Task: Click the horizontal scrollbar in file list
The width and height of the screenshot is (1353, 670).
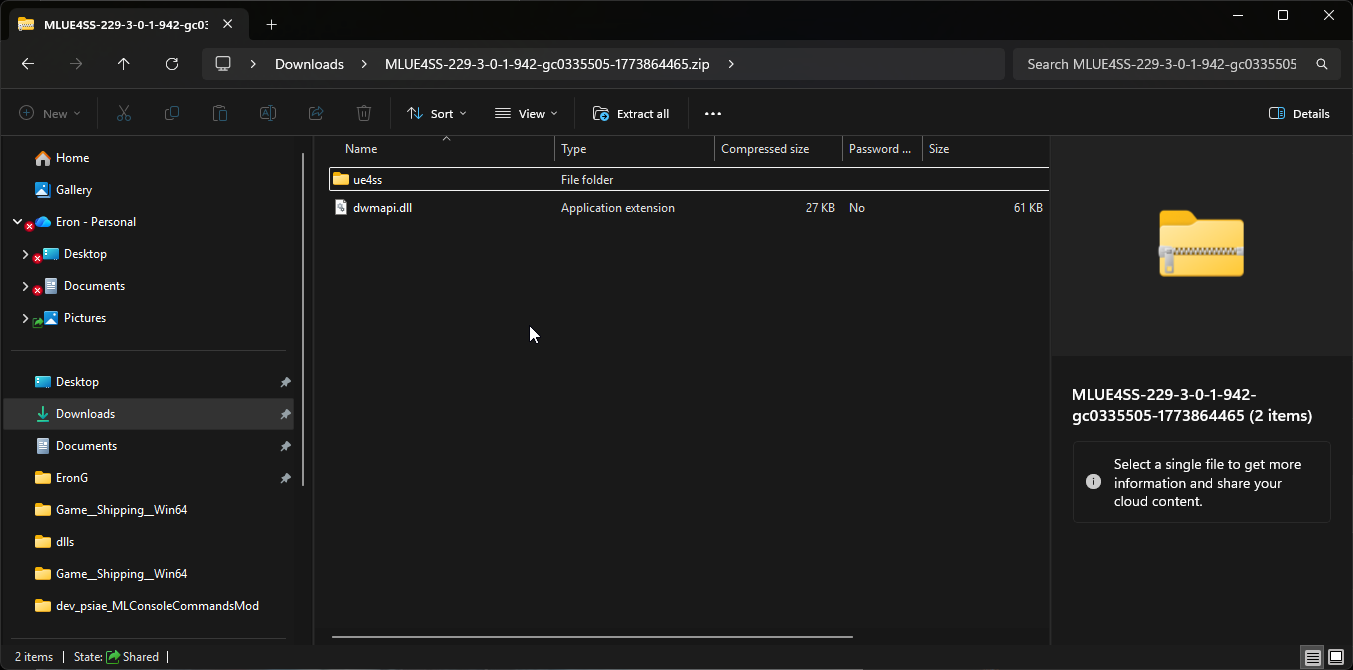Action: coord(592,636)
